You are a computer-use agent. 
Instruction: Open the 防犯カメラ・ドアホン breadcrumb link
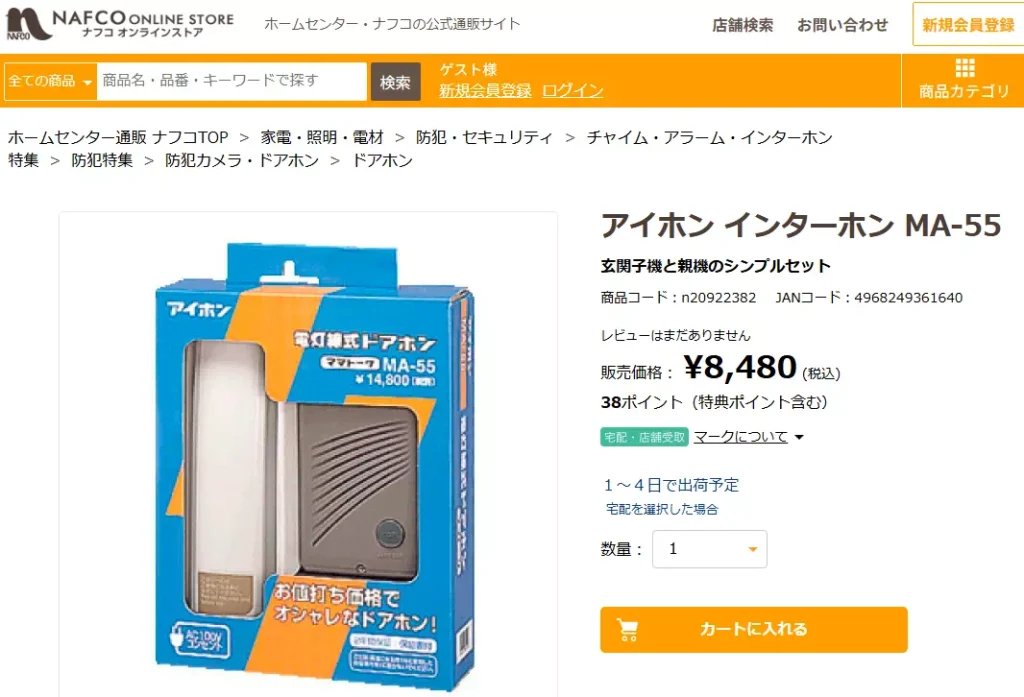[242, 161]
